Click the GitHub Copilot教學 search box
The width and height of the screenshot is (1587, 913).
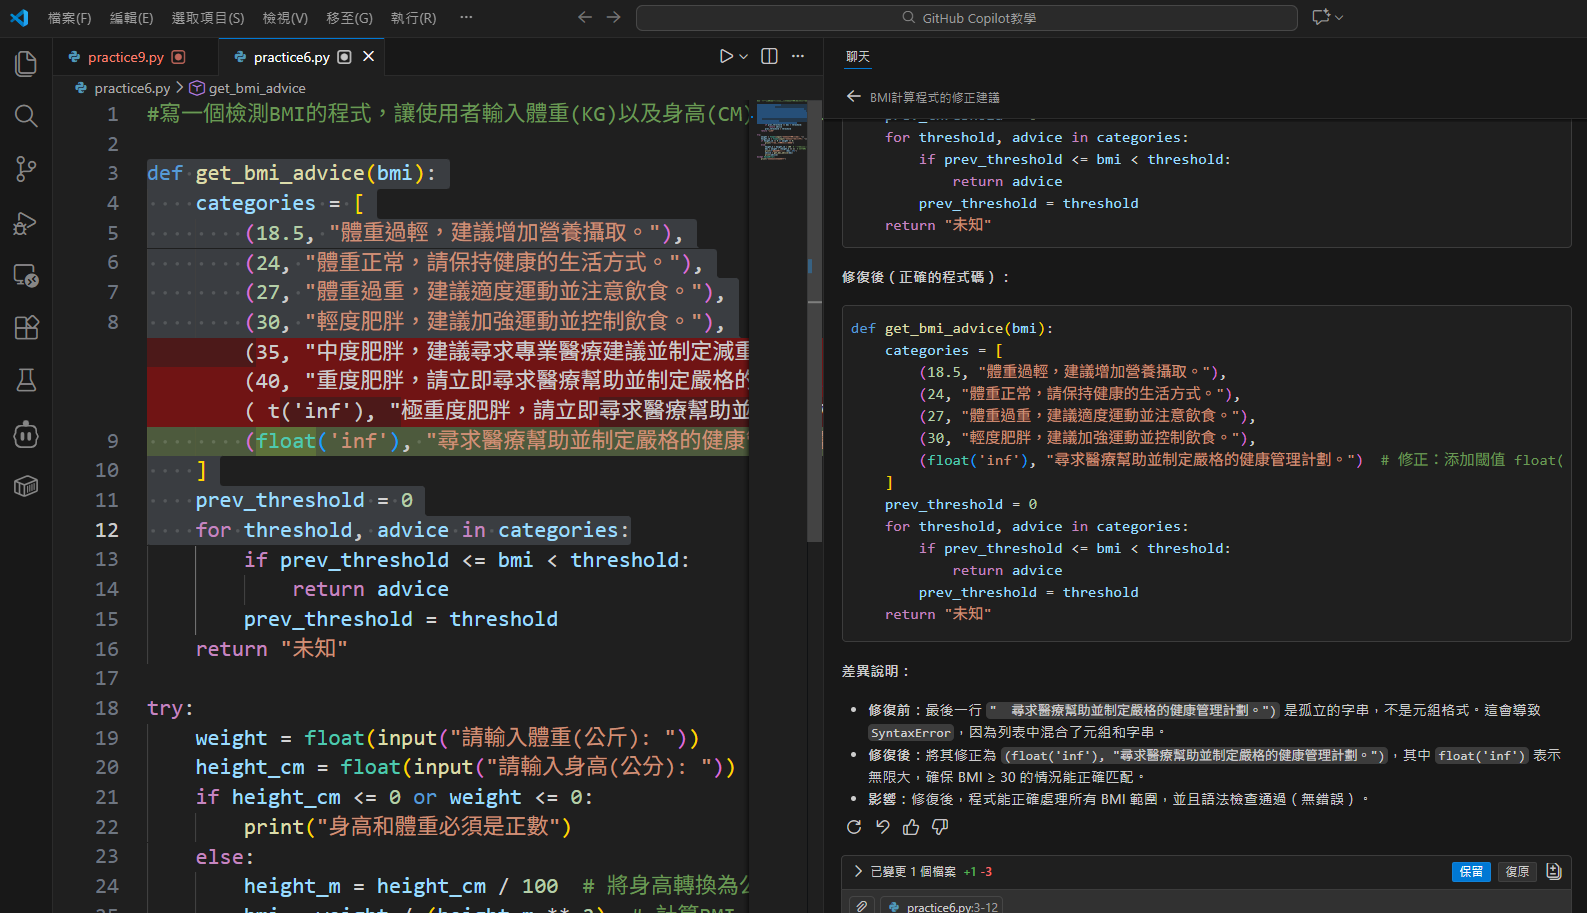966,18
